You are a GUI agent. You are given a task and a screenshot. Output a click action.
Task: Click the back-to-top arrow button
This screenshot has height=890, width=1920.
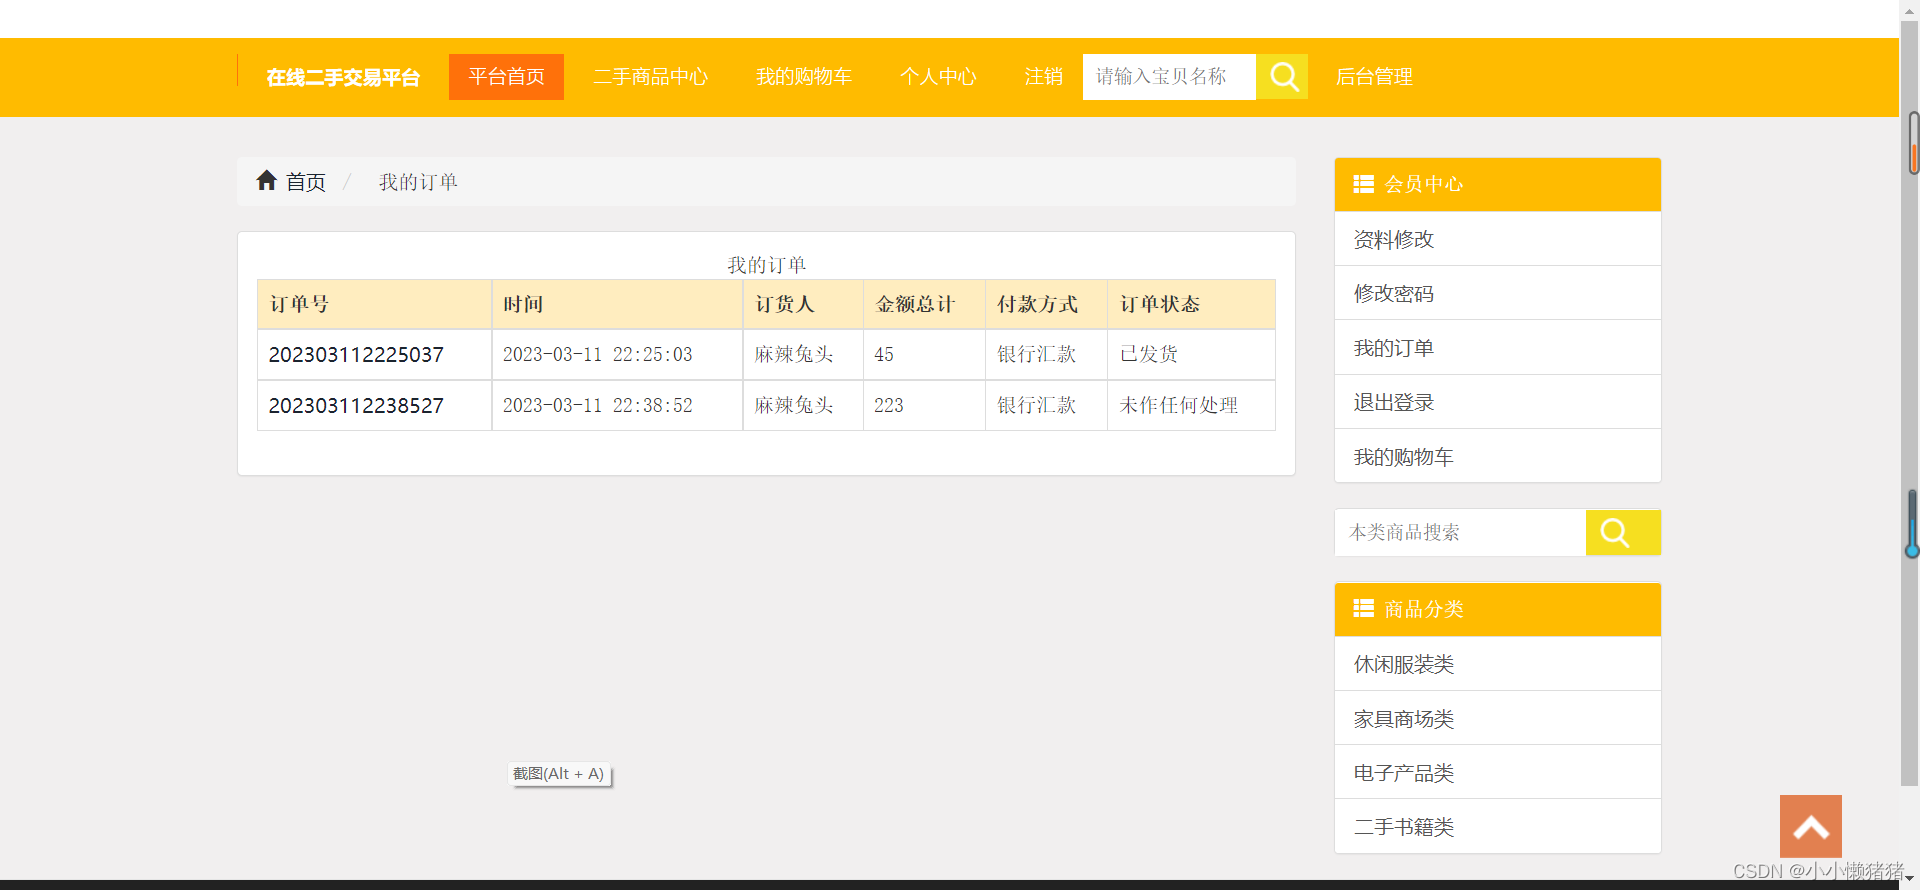[1810, 826]
